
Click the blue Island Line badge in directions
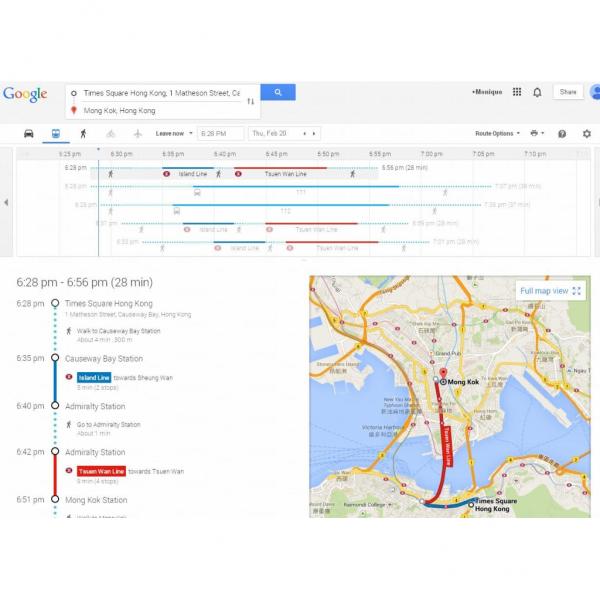94,378
